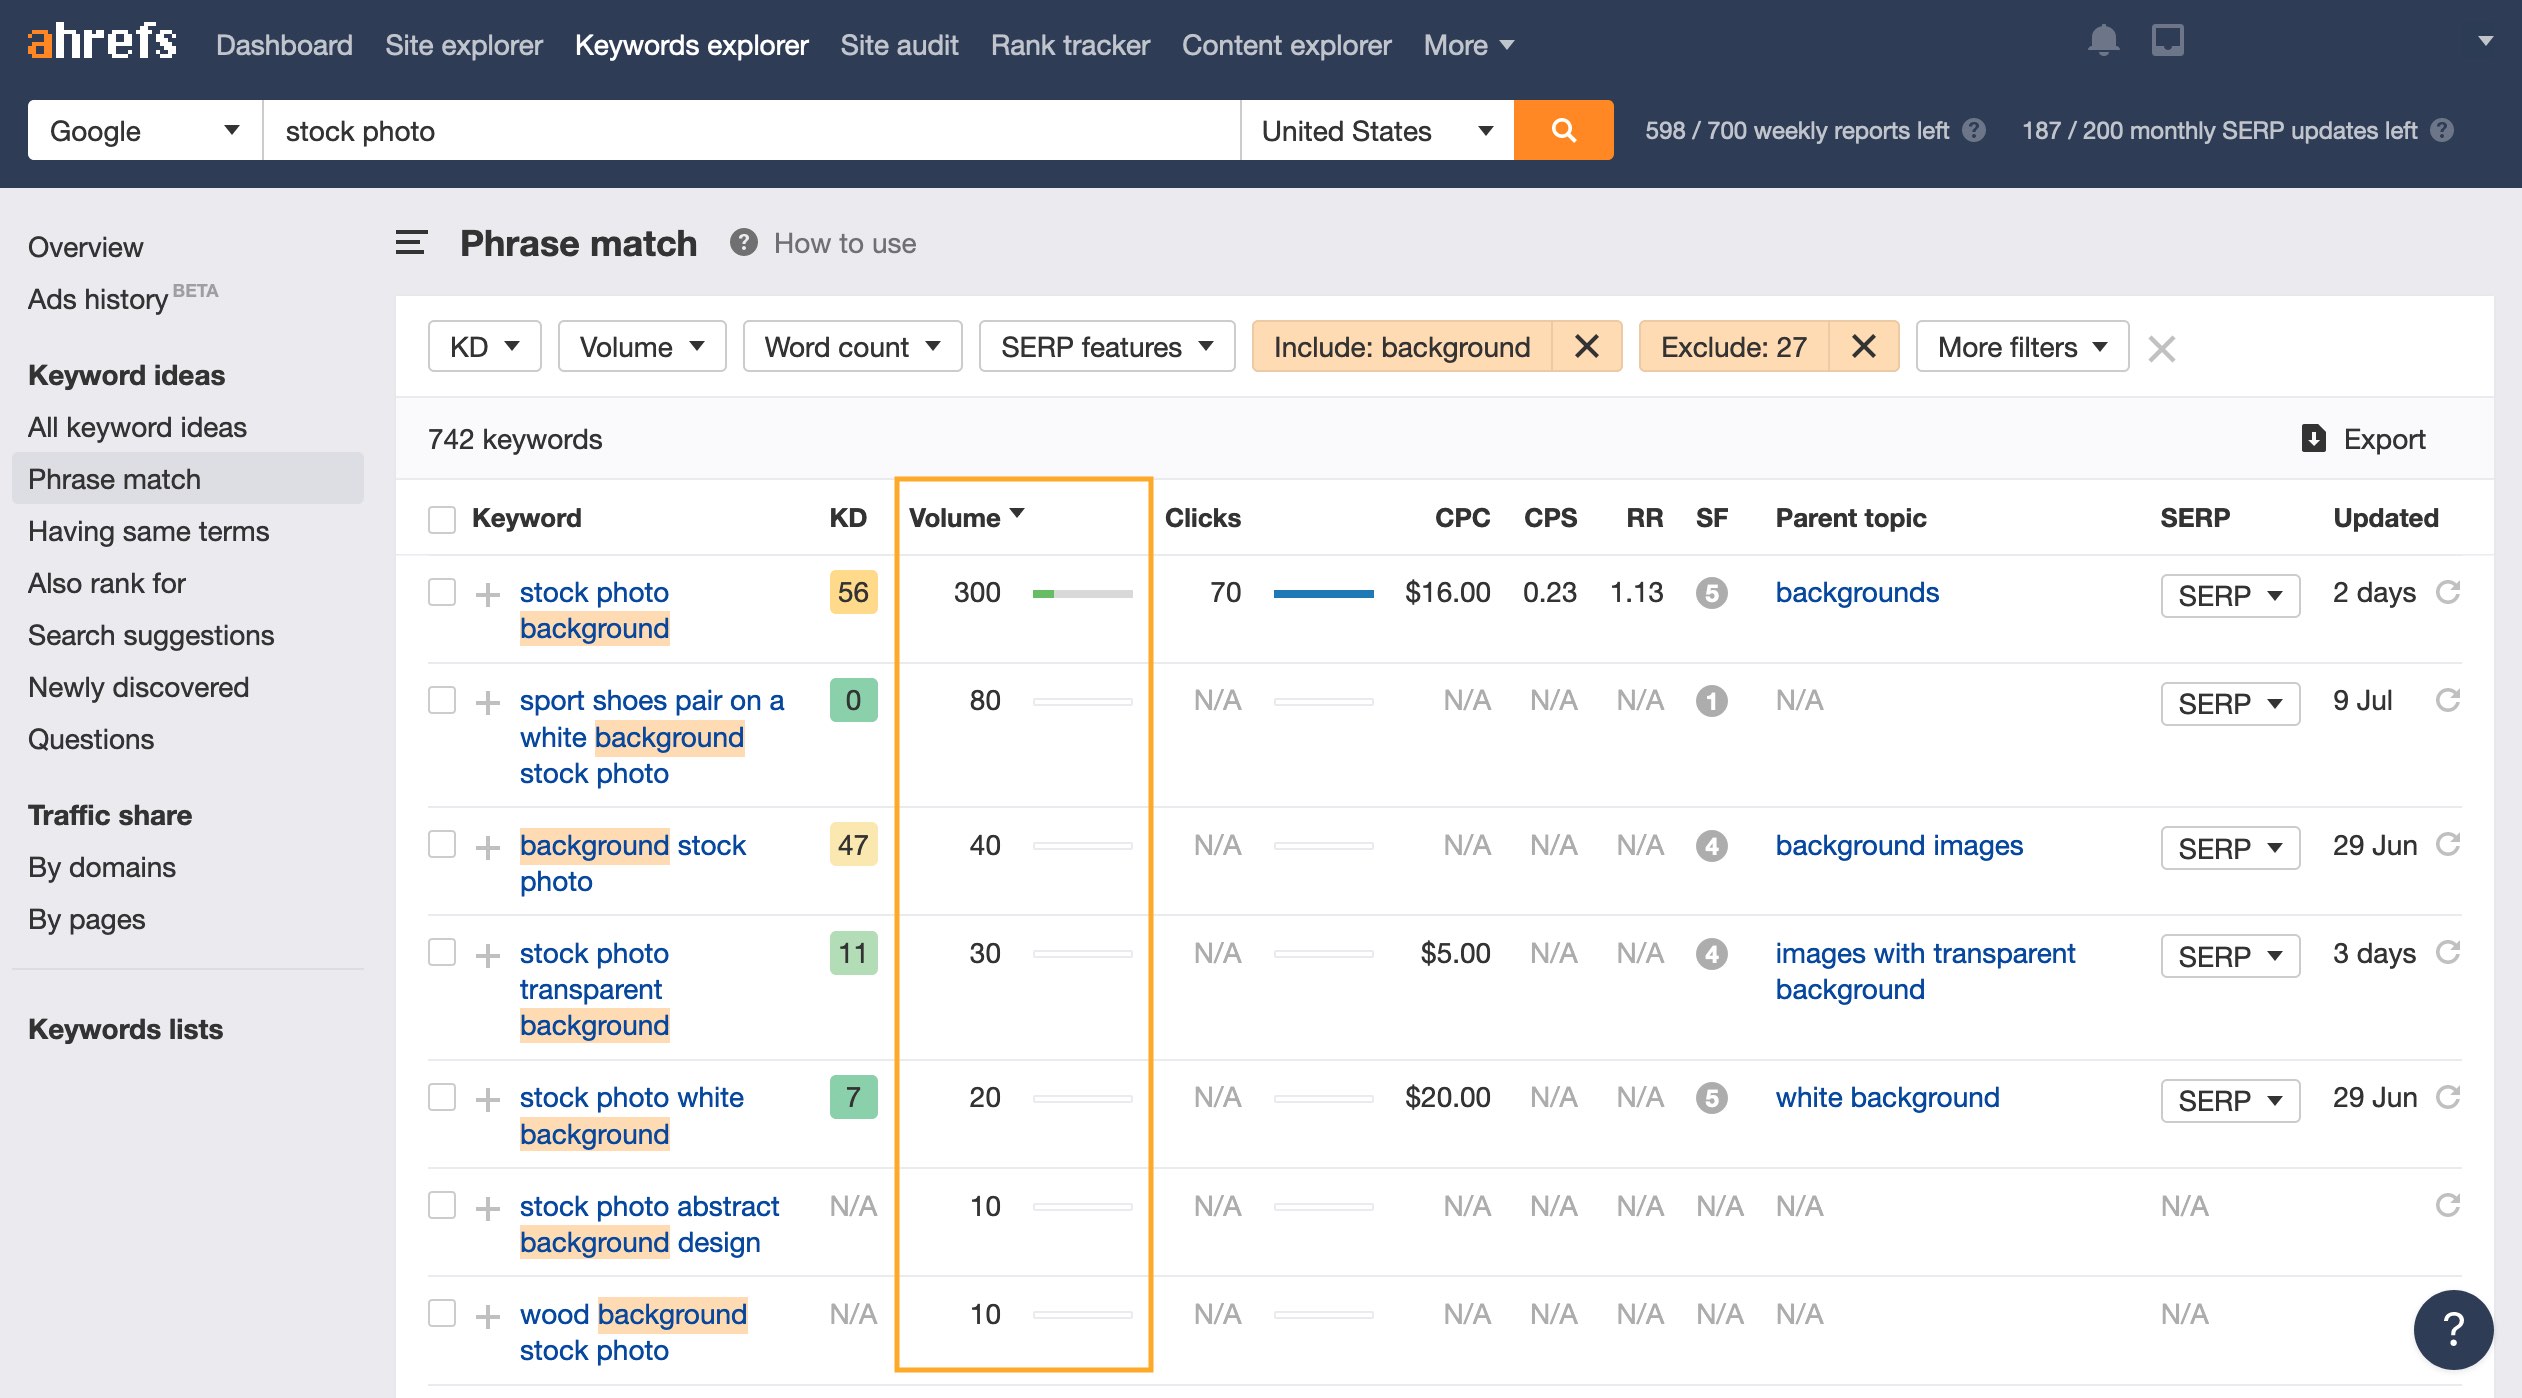Check the 'stock photo background' row checkbox
This screenshot has height=1398, width=2522.
tap(441, 591)
